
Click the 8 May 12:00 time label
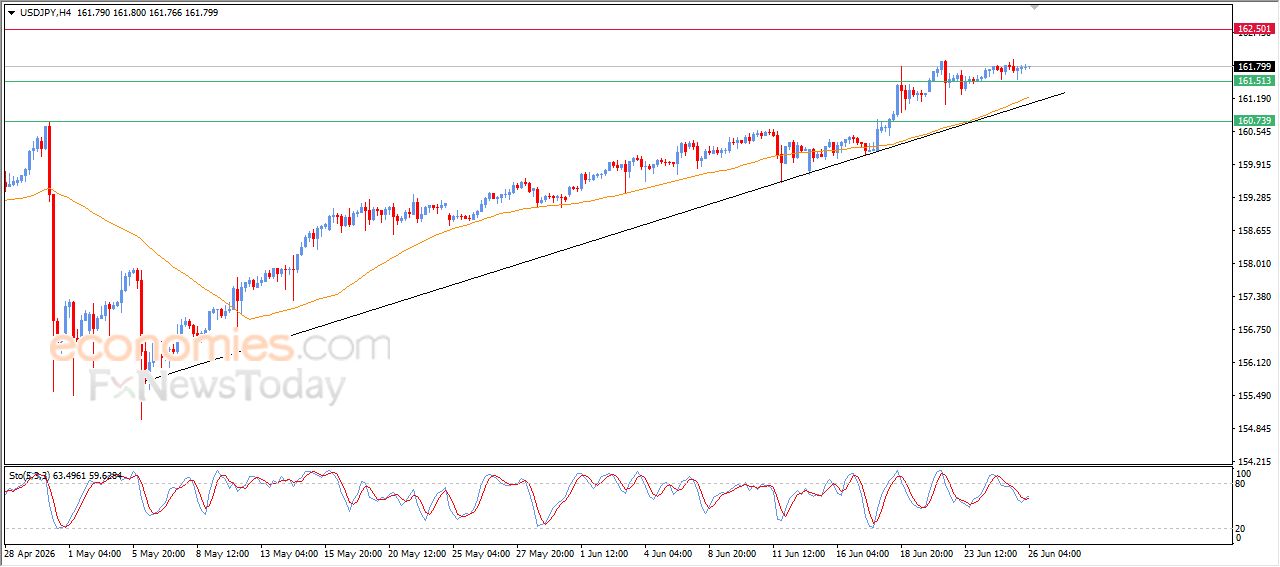pos(223,553)
